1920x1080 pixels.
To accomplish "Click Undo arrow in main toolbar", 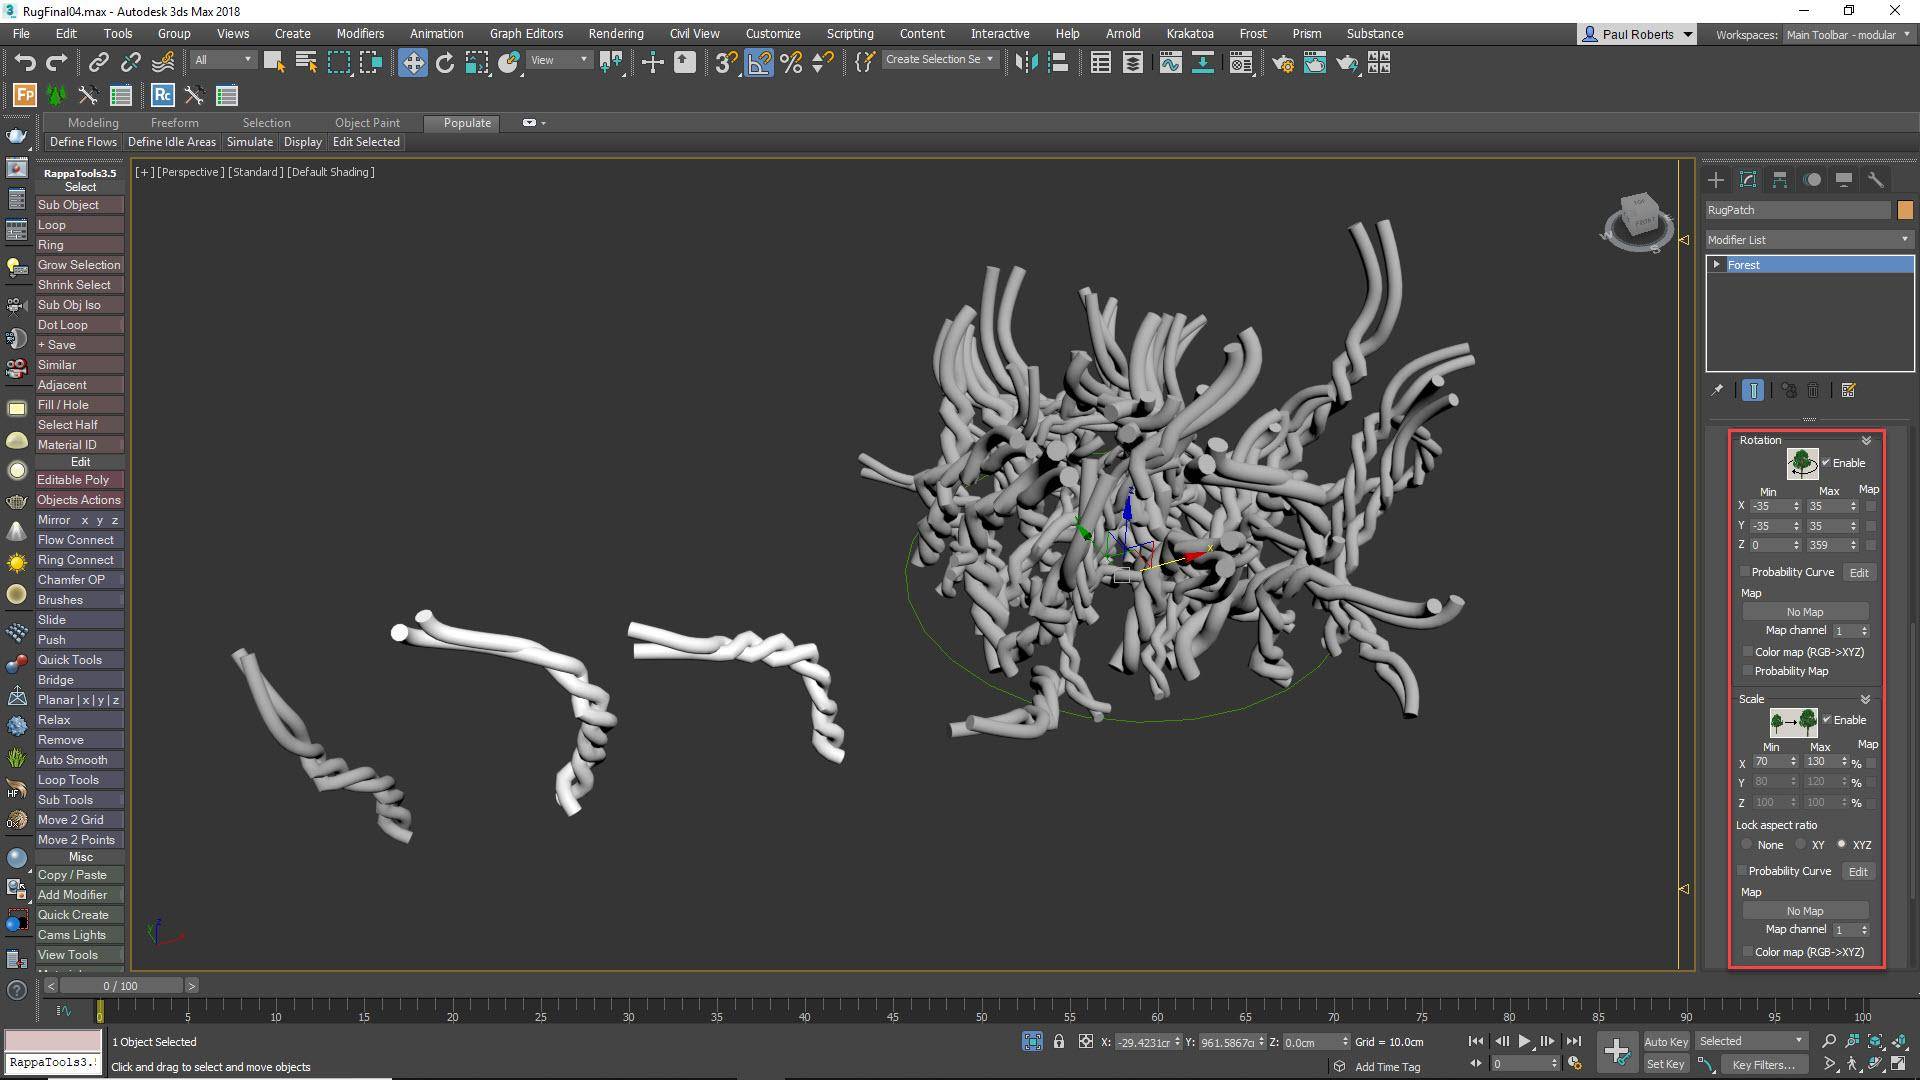I will point(25,63).
